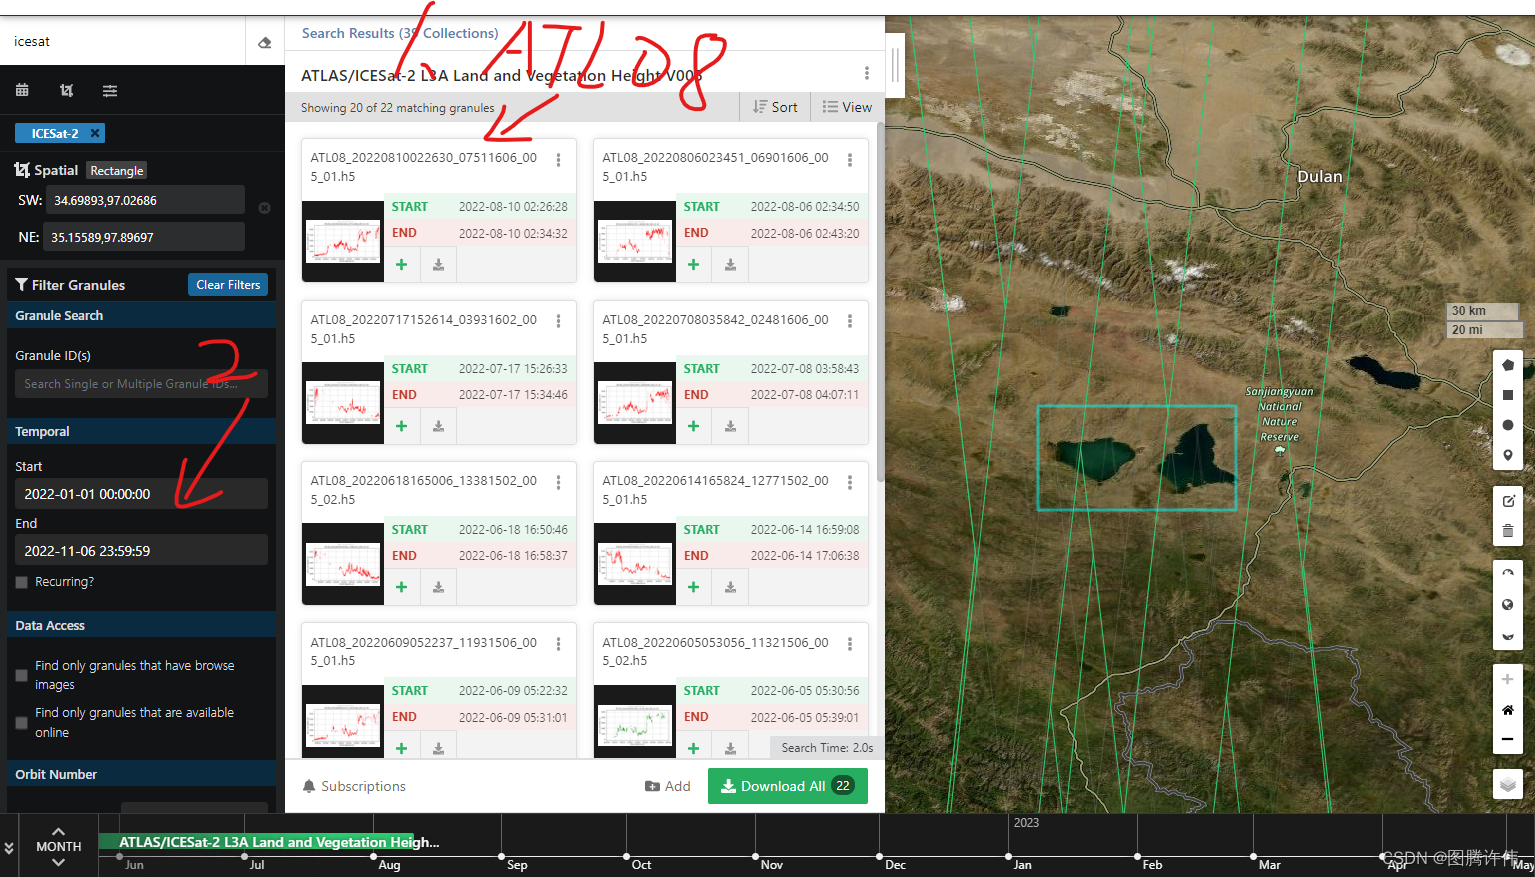
Task: Zoom in on the map
Action: pyautogui.click(x=1508, y=679)
